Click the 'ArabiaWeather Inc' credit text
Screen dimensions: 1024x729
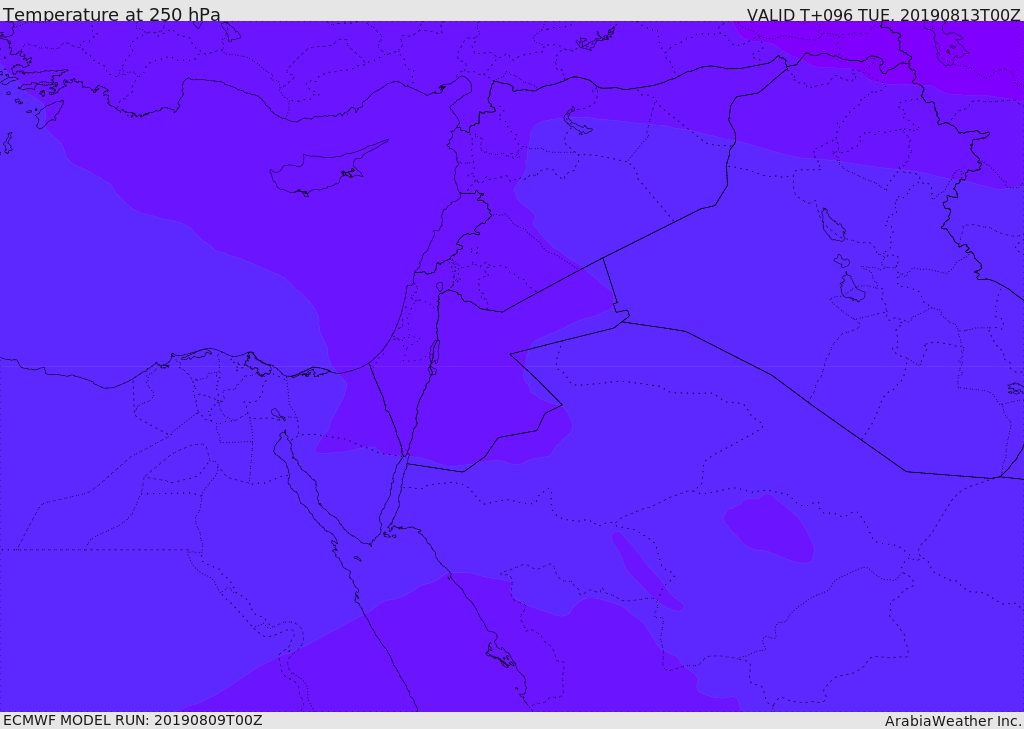click(x=951, y=721)
